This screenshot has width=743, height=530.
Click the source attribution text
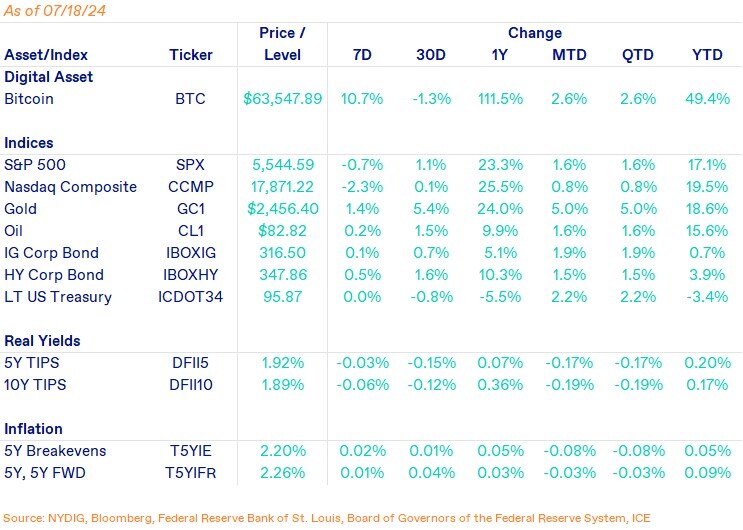pos(326,518)
